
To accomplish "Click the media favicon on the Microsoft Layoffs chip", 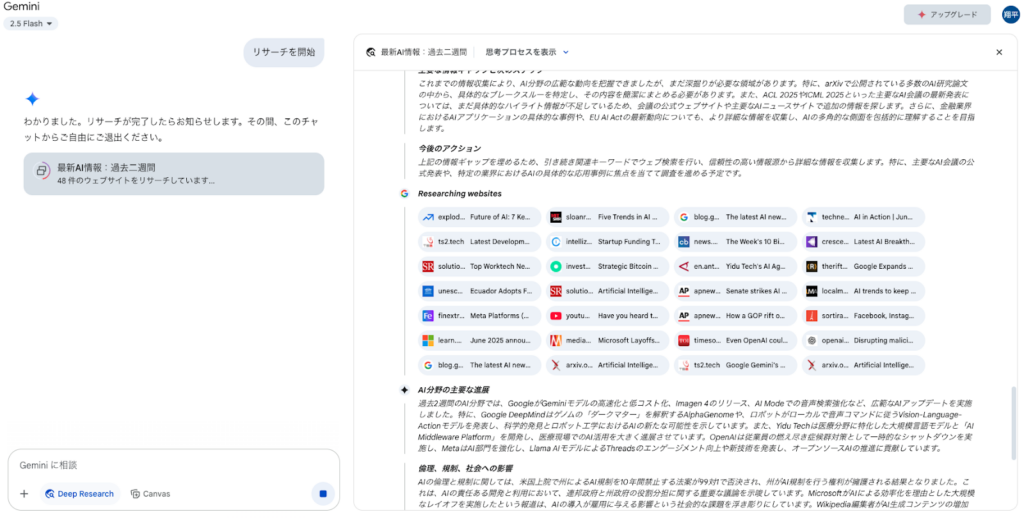I will click(556, 341).
